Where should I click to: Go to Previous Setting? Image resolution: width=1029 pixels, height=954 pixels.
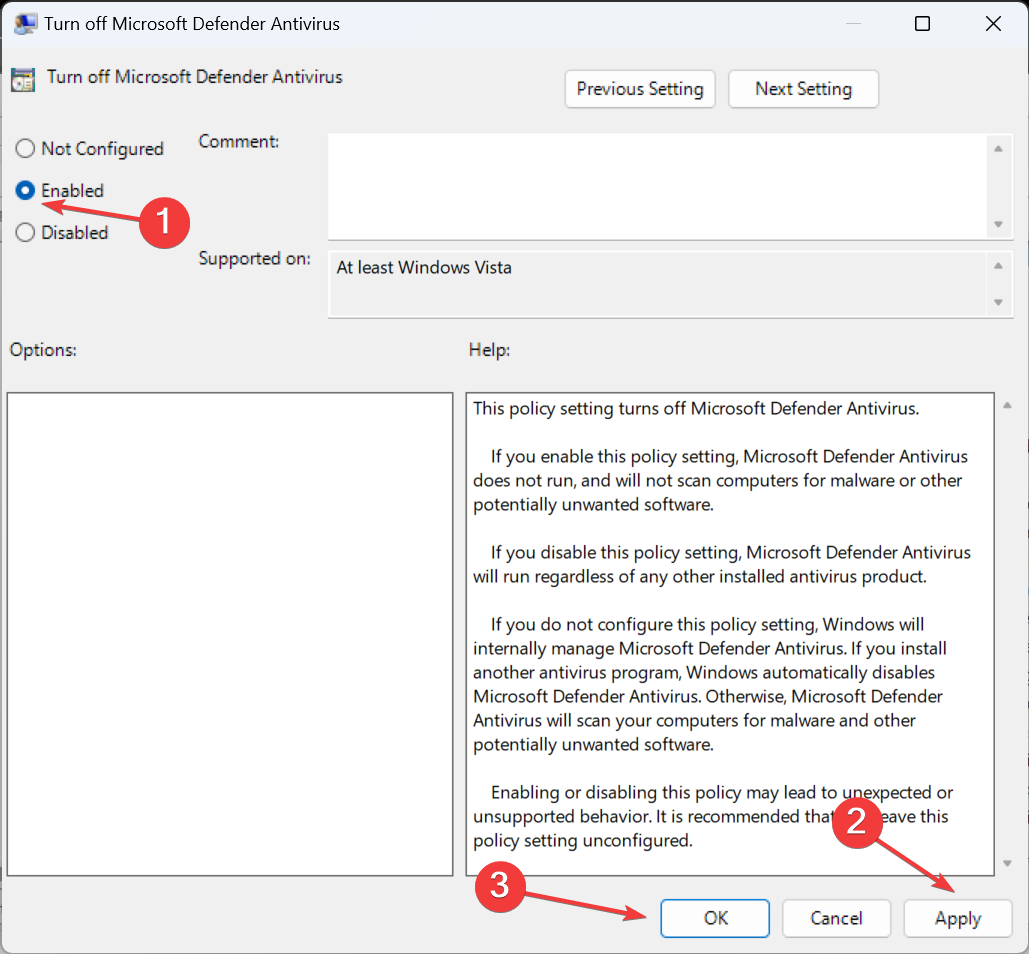coord(639,89)
